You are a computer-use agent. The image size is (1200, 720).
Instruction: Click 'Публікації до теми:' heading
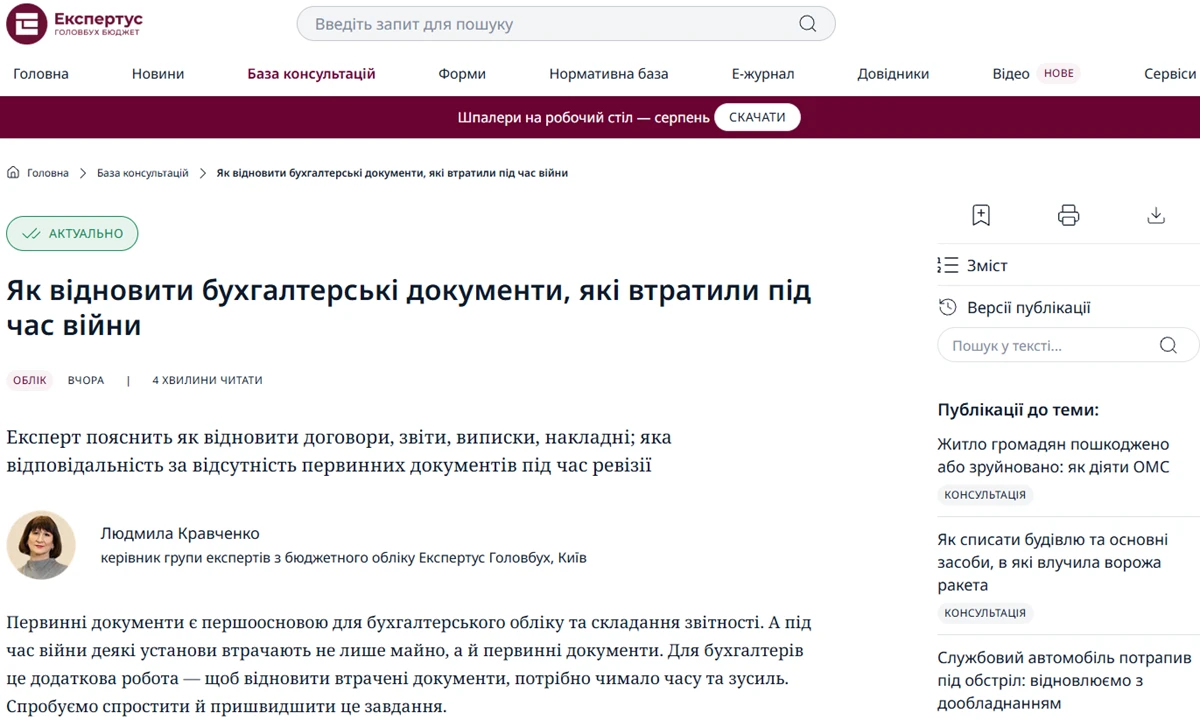(1018, 409)
